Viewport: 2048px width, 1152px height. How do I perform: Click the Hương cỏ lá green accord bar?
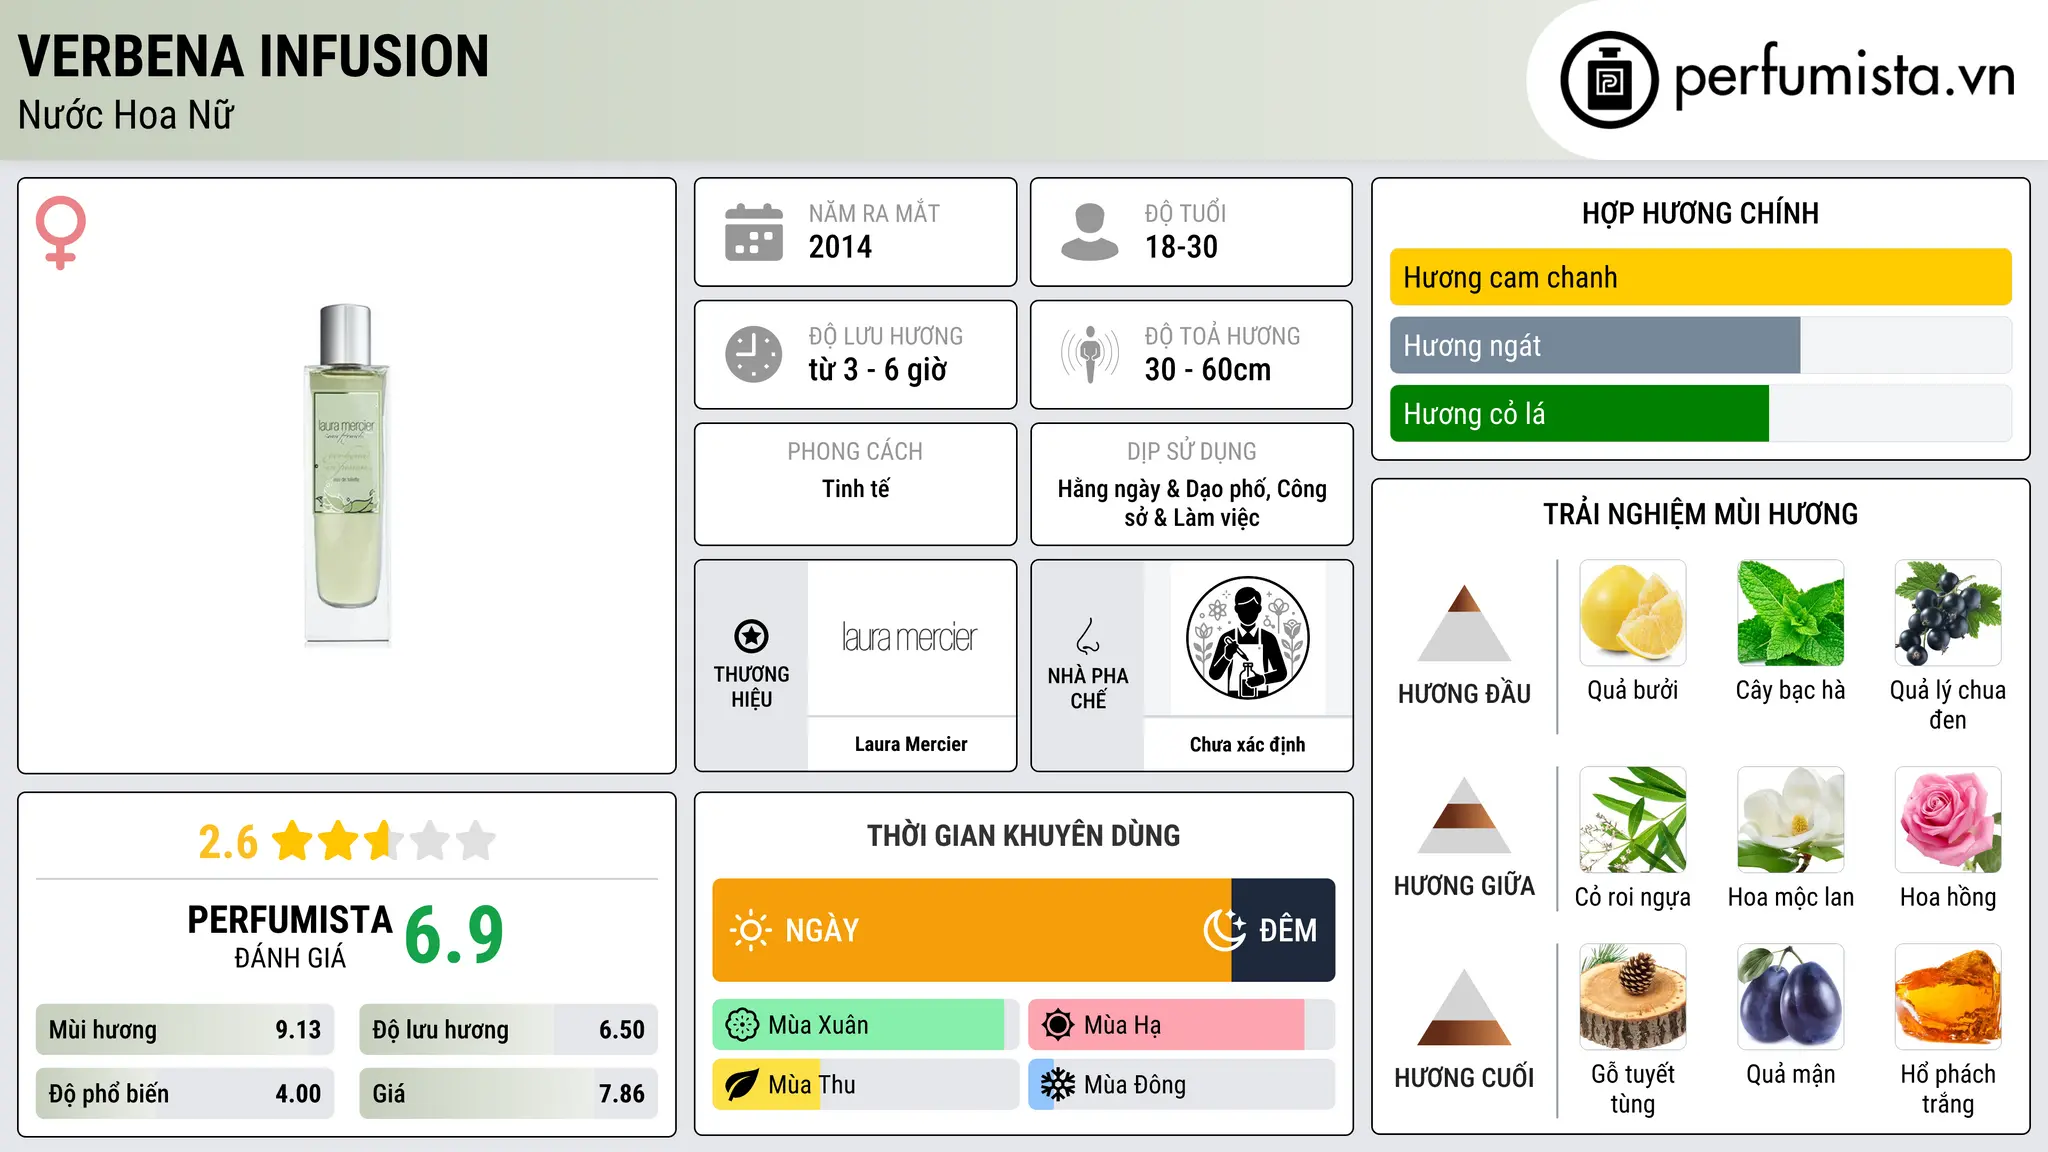1579,414
